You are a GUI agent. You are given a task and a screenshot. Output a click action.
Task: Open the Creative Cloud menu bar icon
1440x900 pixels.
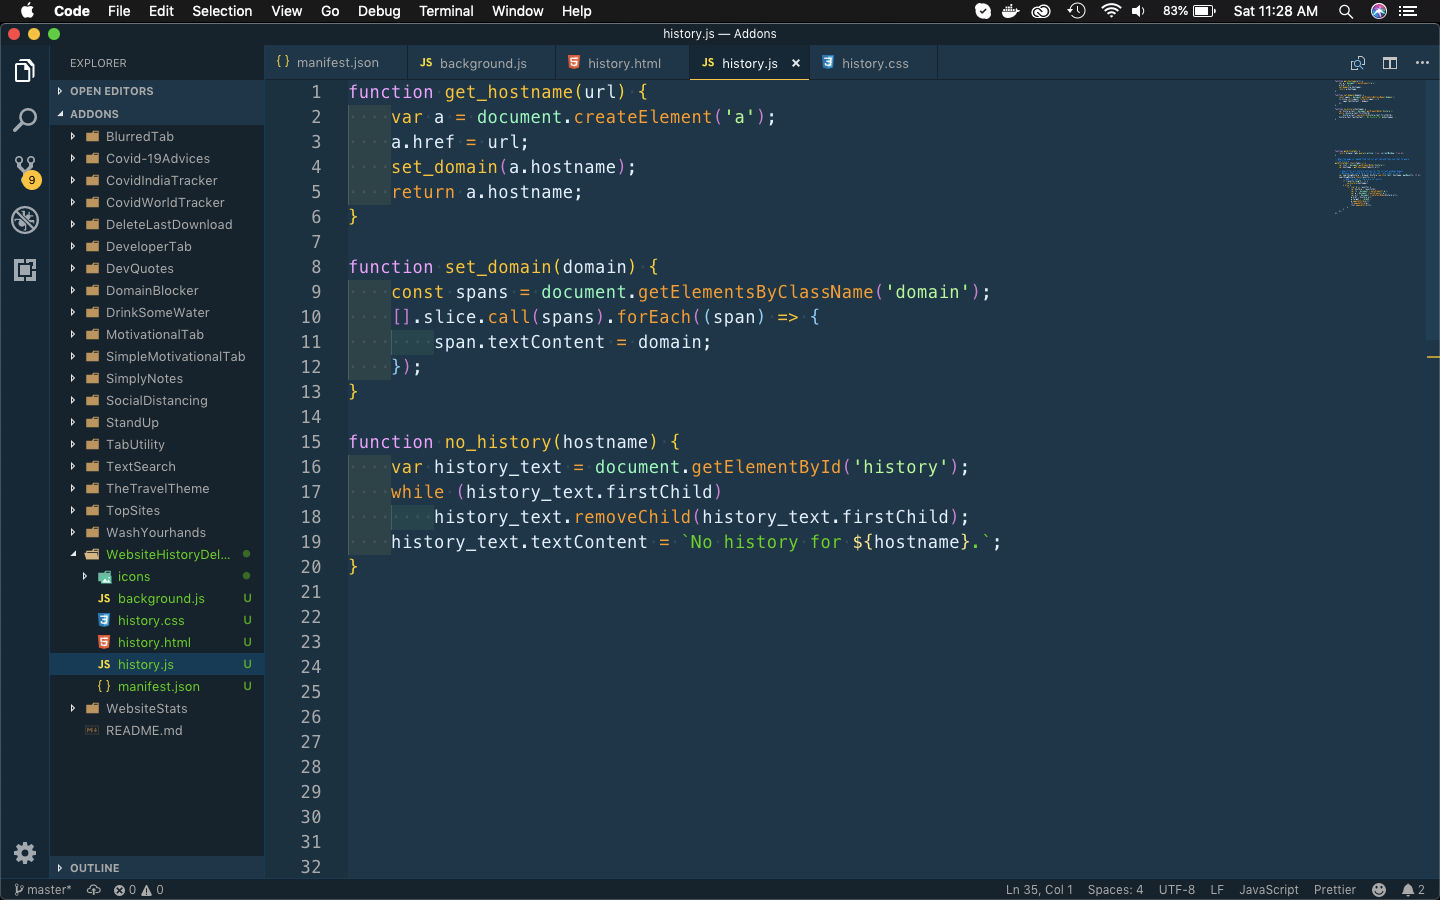click(1041, 11)
